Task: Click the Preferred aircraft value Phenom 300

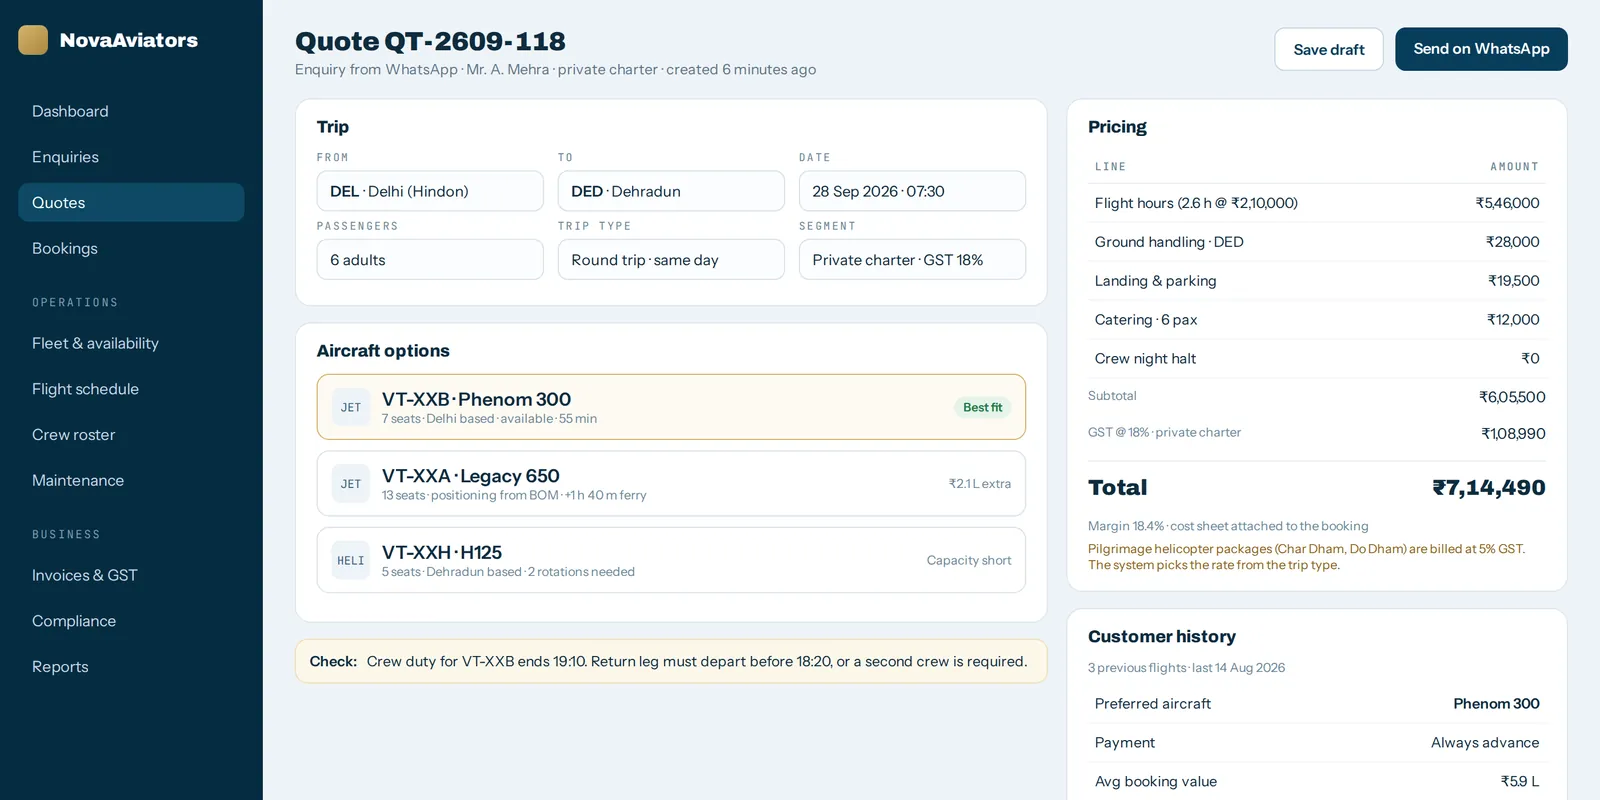Action: pyautogui.click(x=1496, y=704)
